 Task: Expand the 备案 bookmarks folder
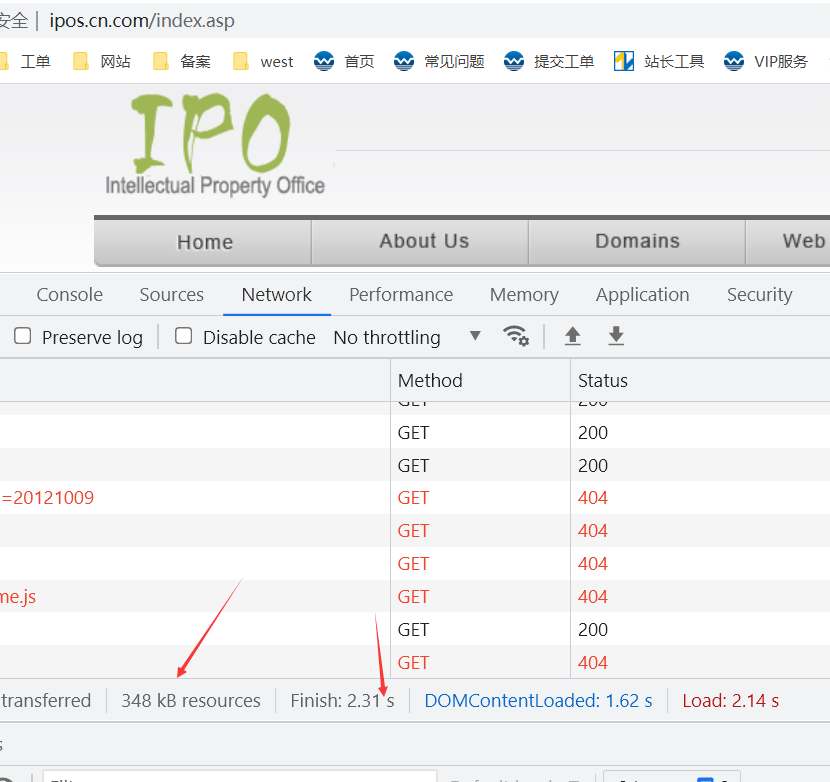[x=182, y=61]
